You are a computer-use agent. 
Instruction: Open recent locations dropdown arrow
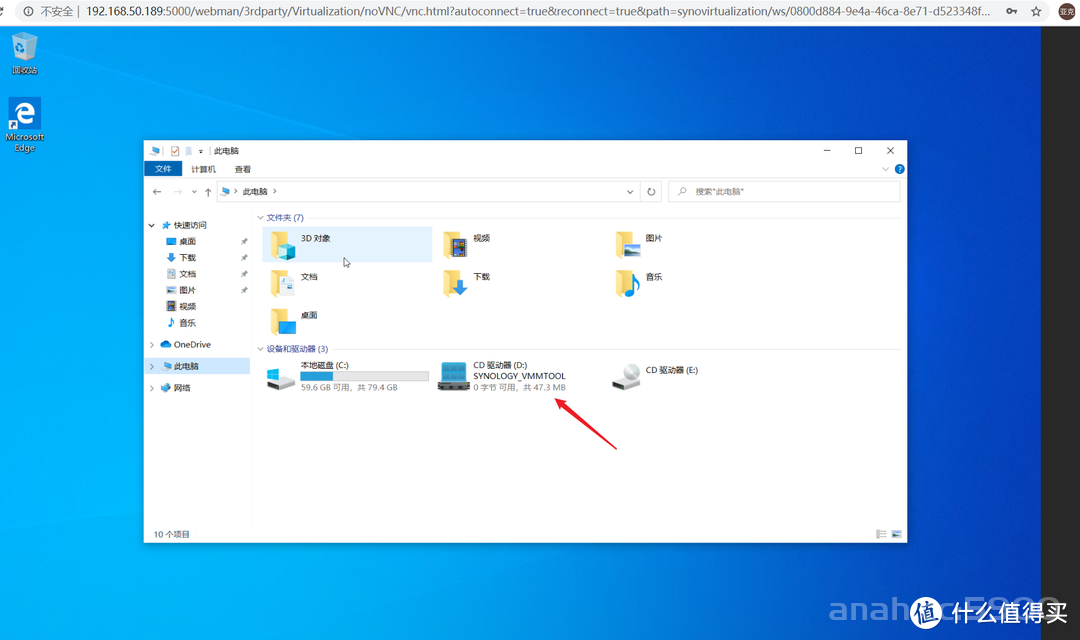coord(194,192)
